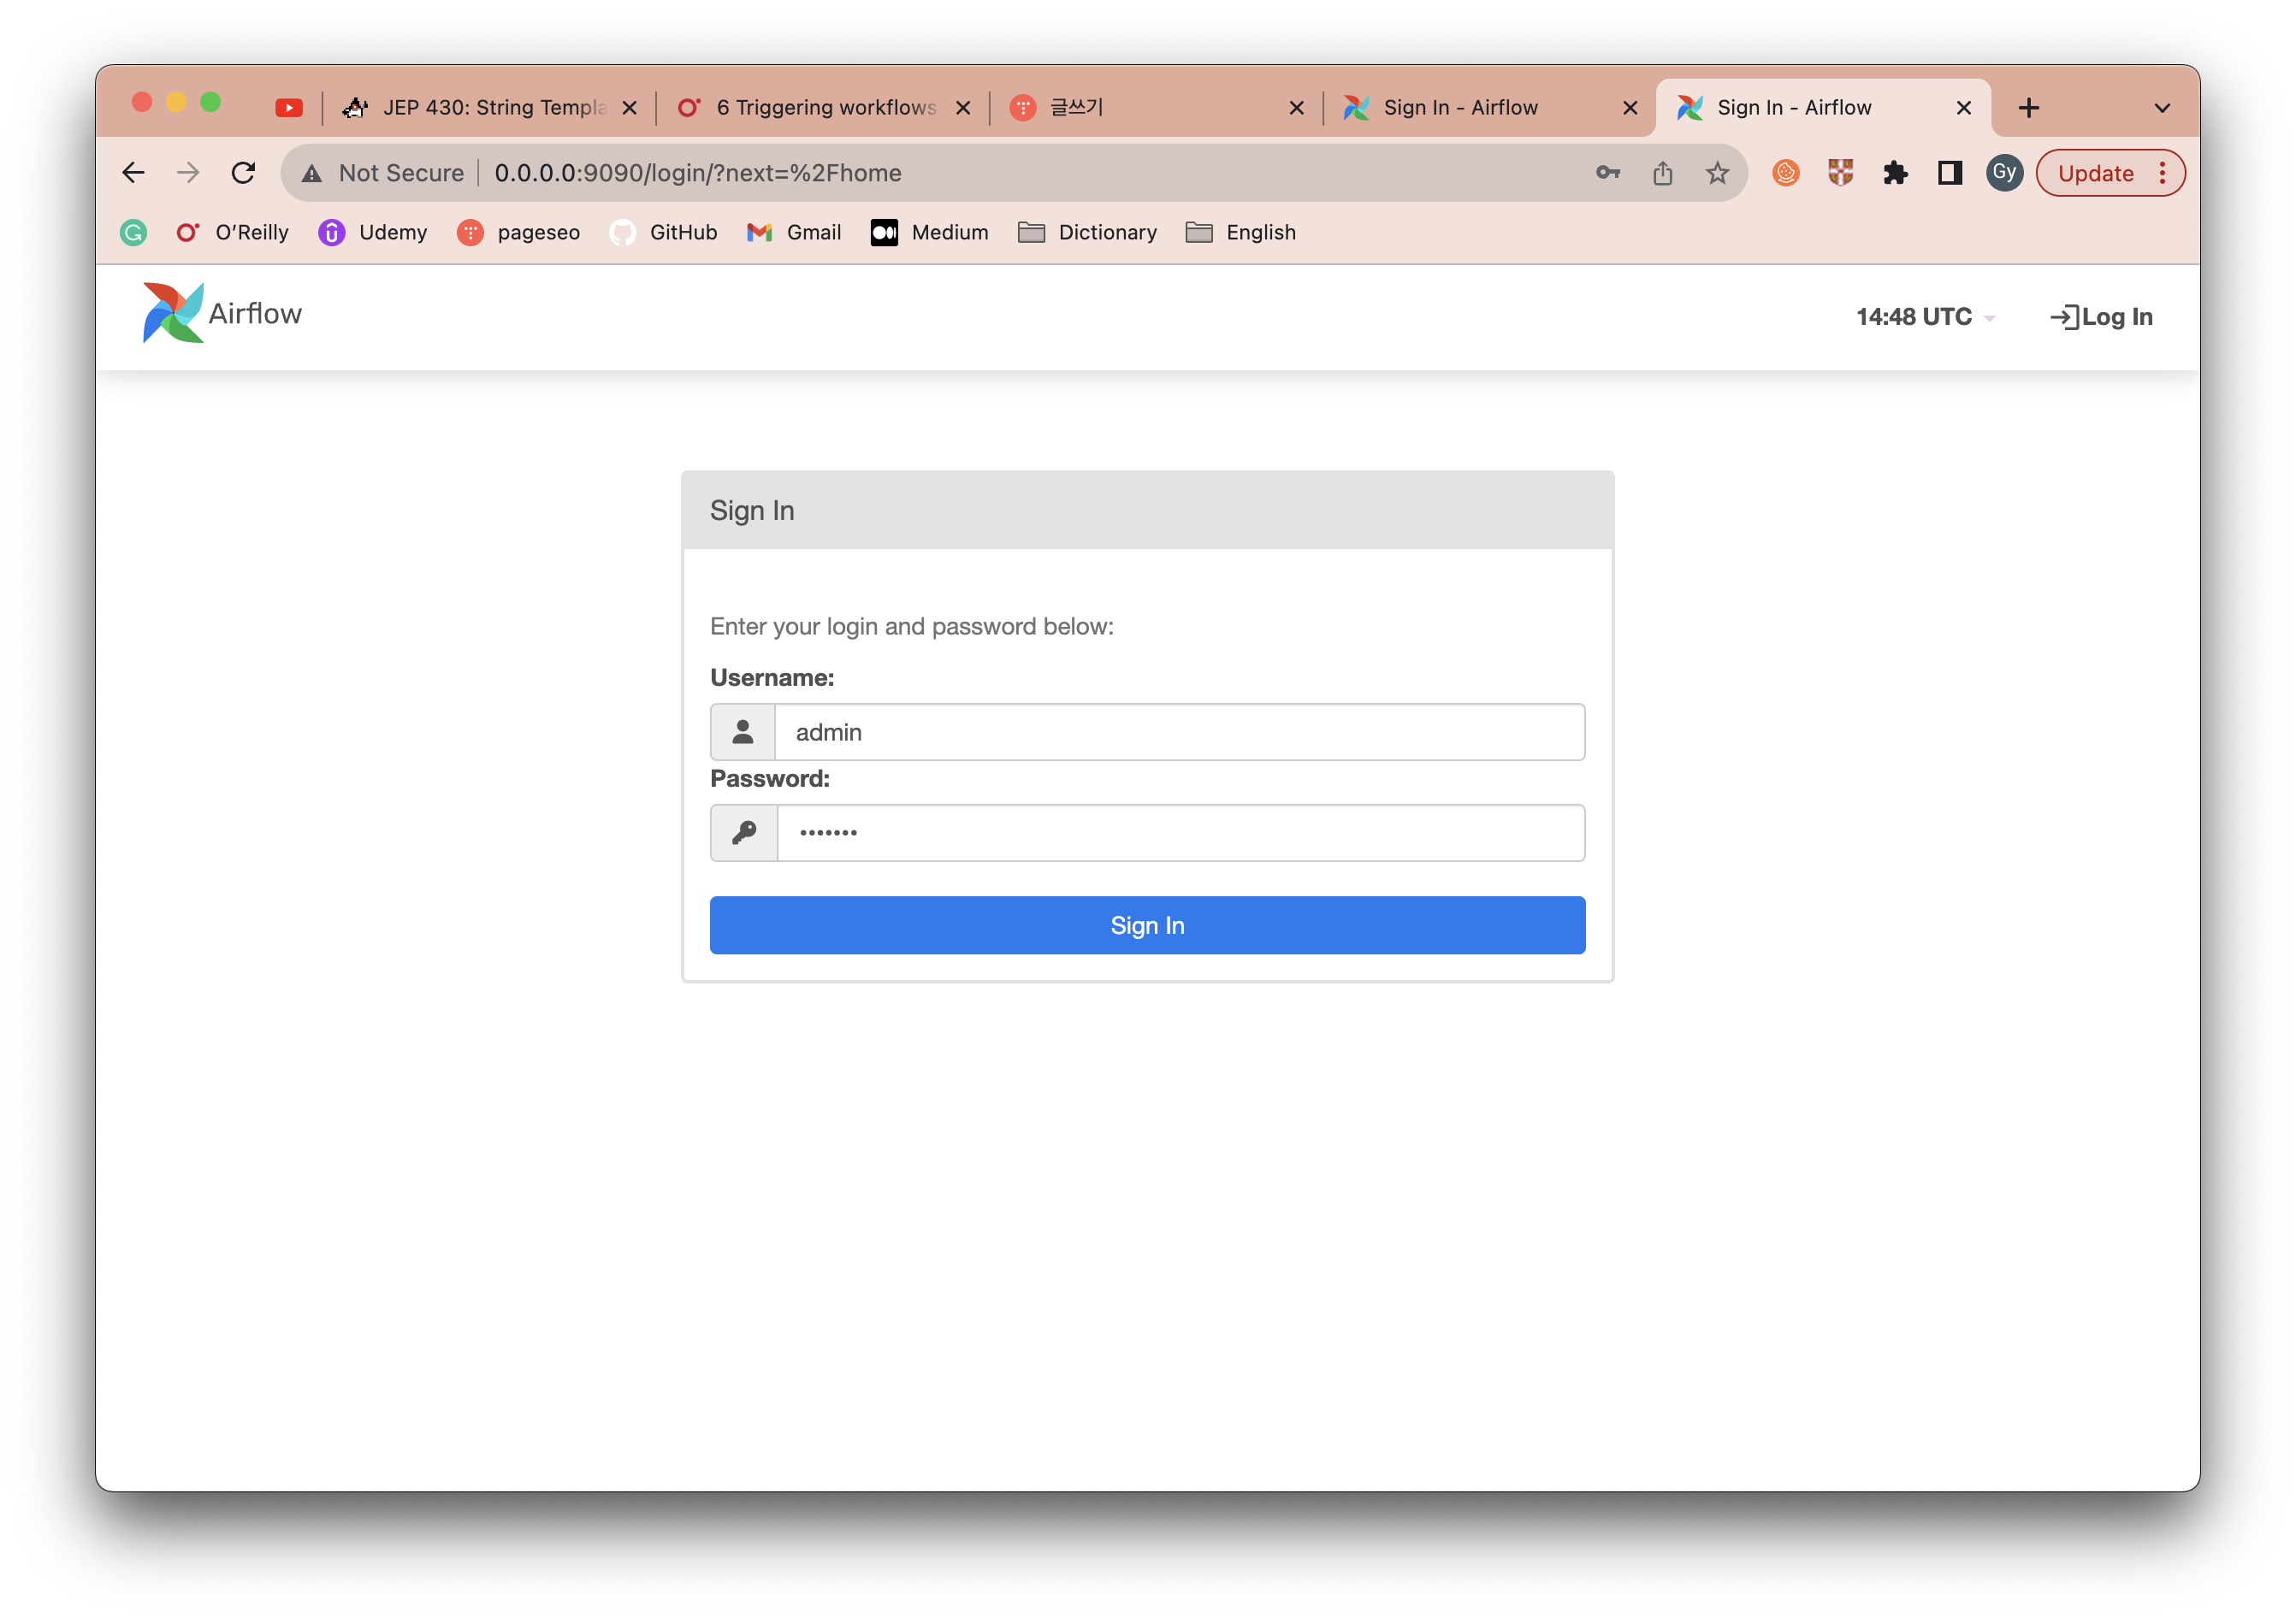
Task: Open the 14:48 UTC timezone dropdown
Action: pos(1925,317)
